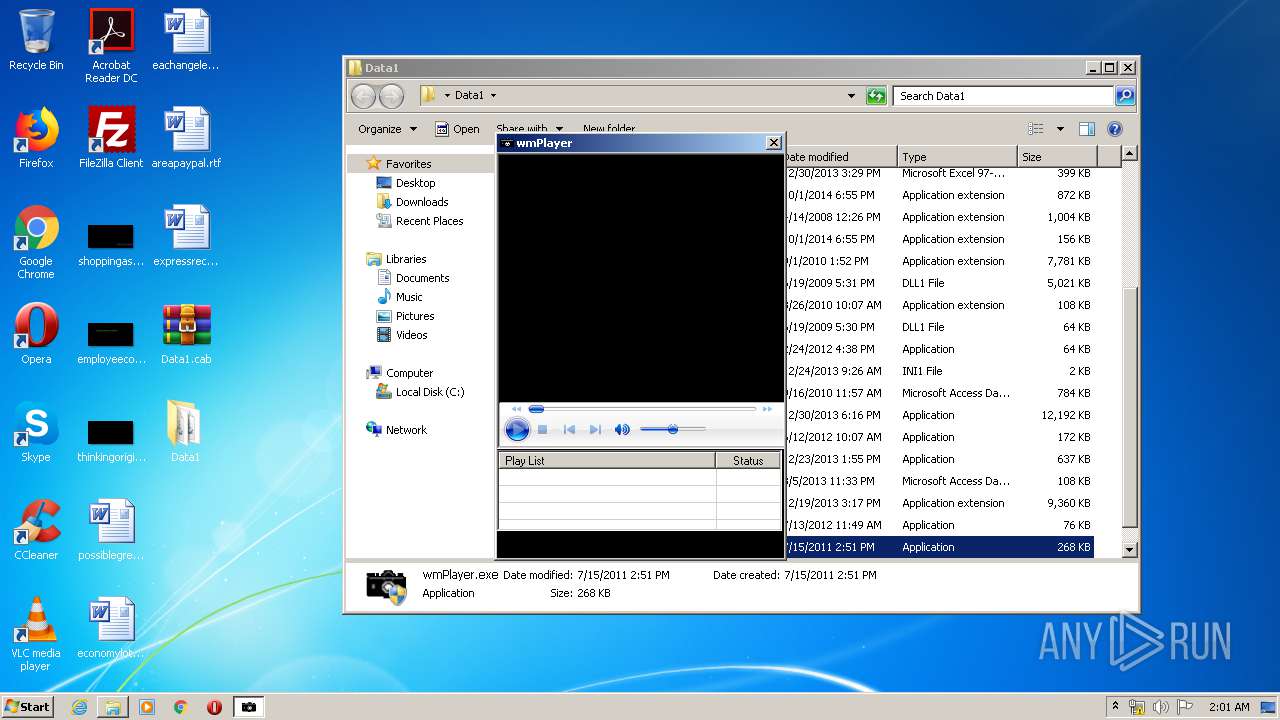1280x720 pixels.
Task: Select the FileZilla Client desktop icon
Action: pyautogui.click(x=111, y=138)
